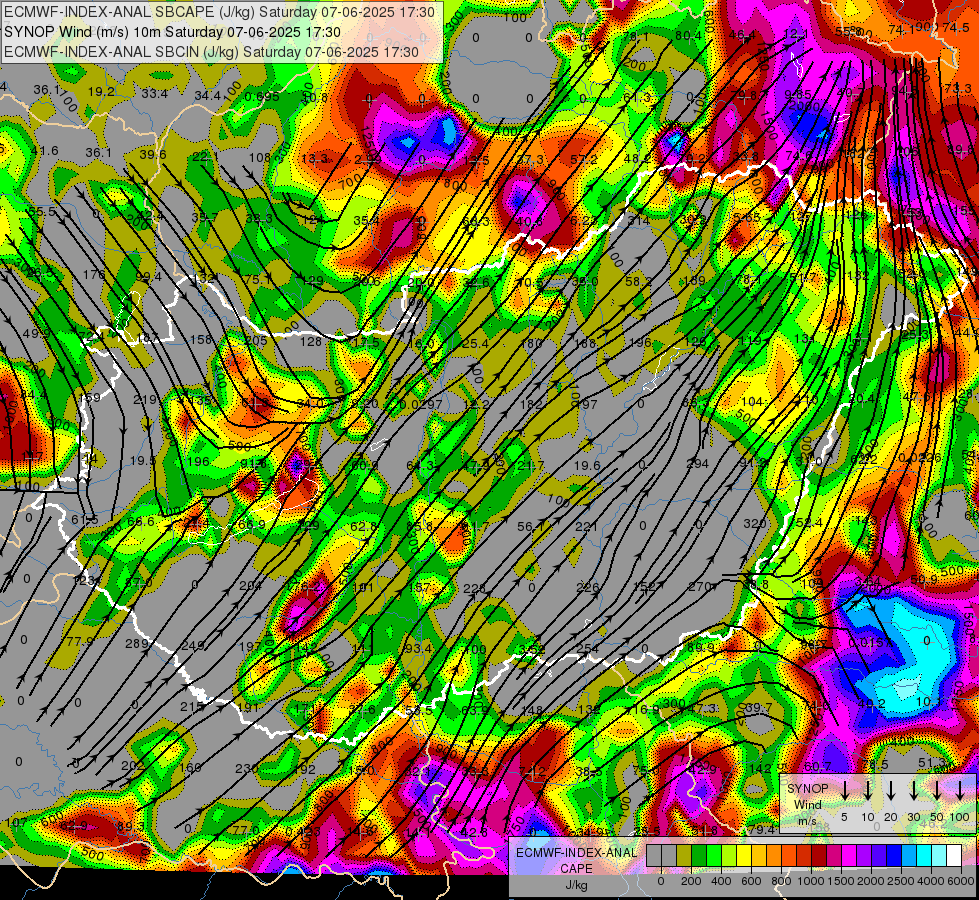Viewport: 979px width, 900px height.
Task: Click map value 89.3
Action: click(x=131, y=826)
